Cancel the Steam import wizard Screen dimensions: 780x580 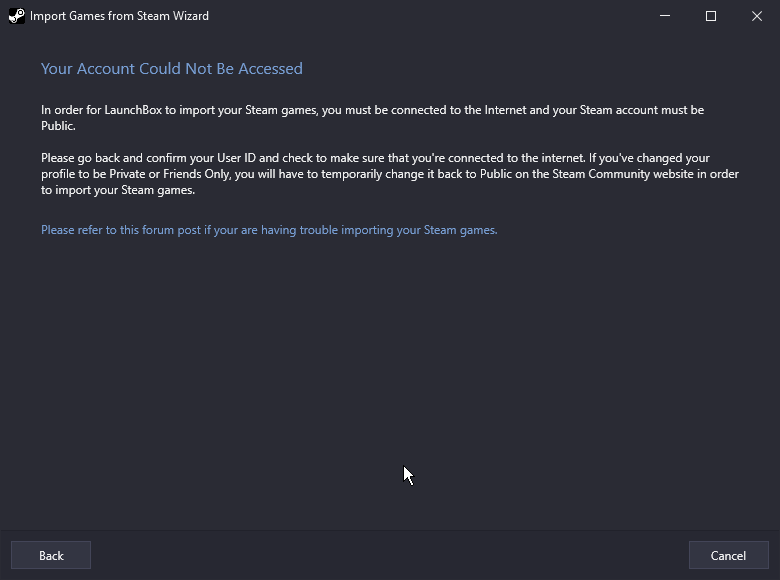tap(728, 555)
